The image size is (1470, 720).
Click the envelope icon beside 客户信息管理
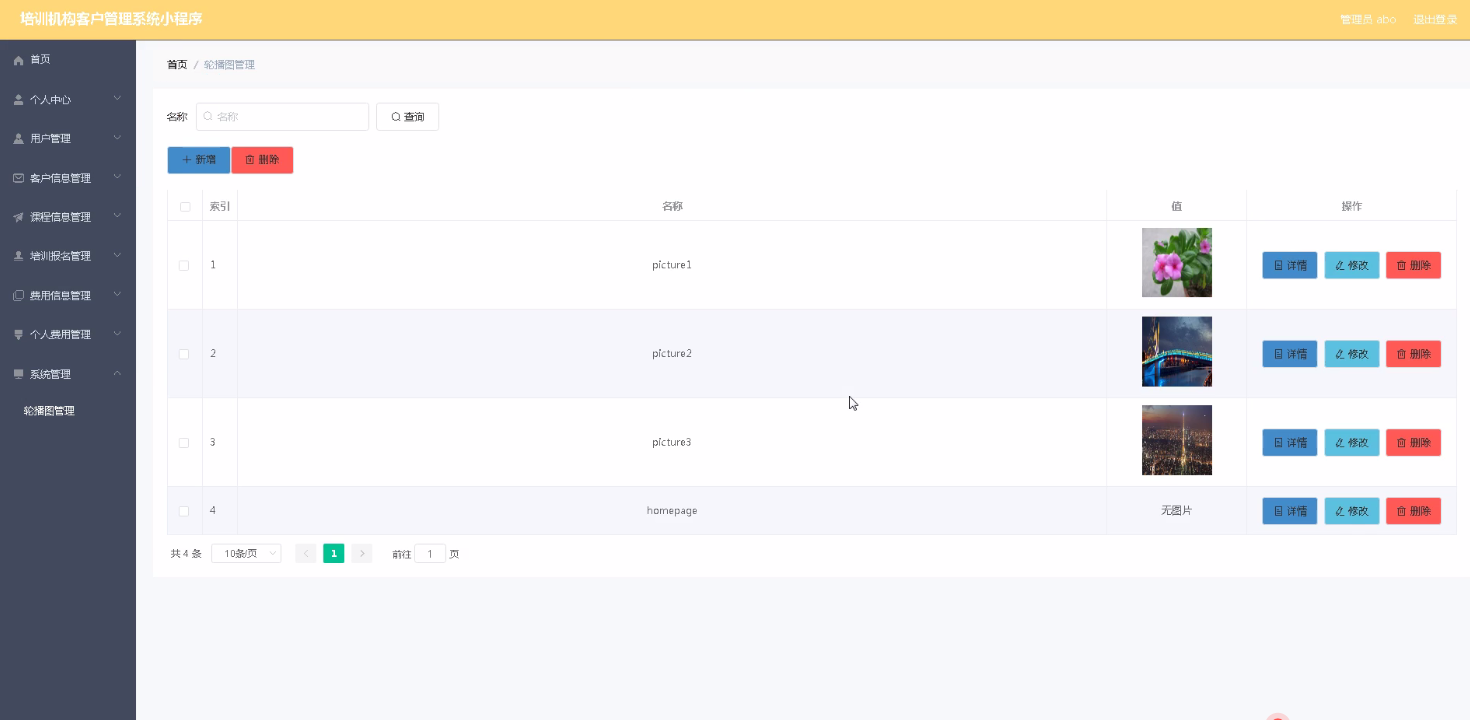click(18, 177)
